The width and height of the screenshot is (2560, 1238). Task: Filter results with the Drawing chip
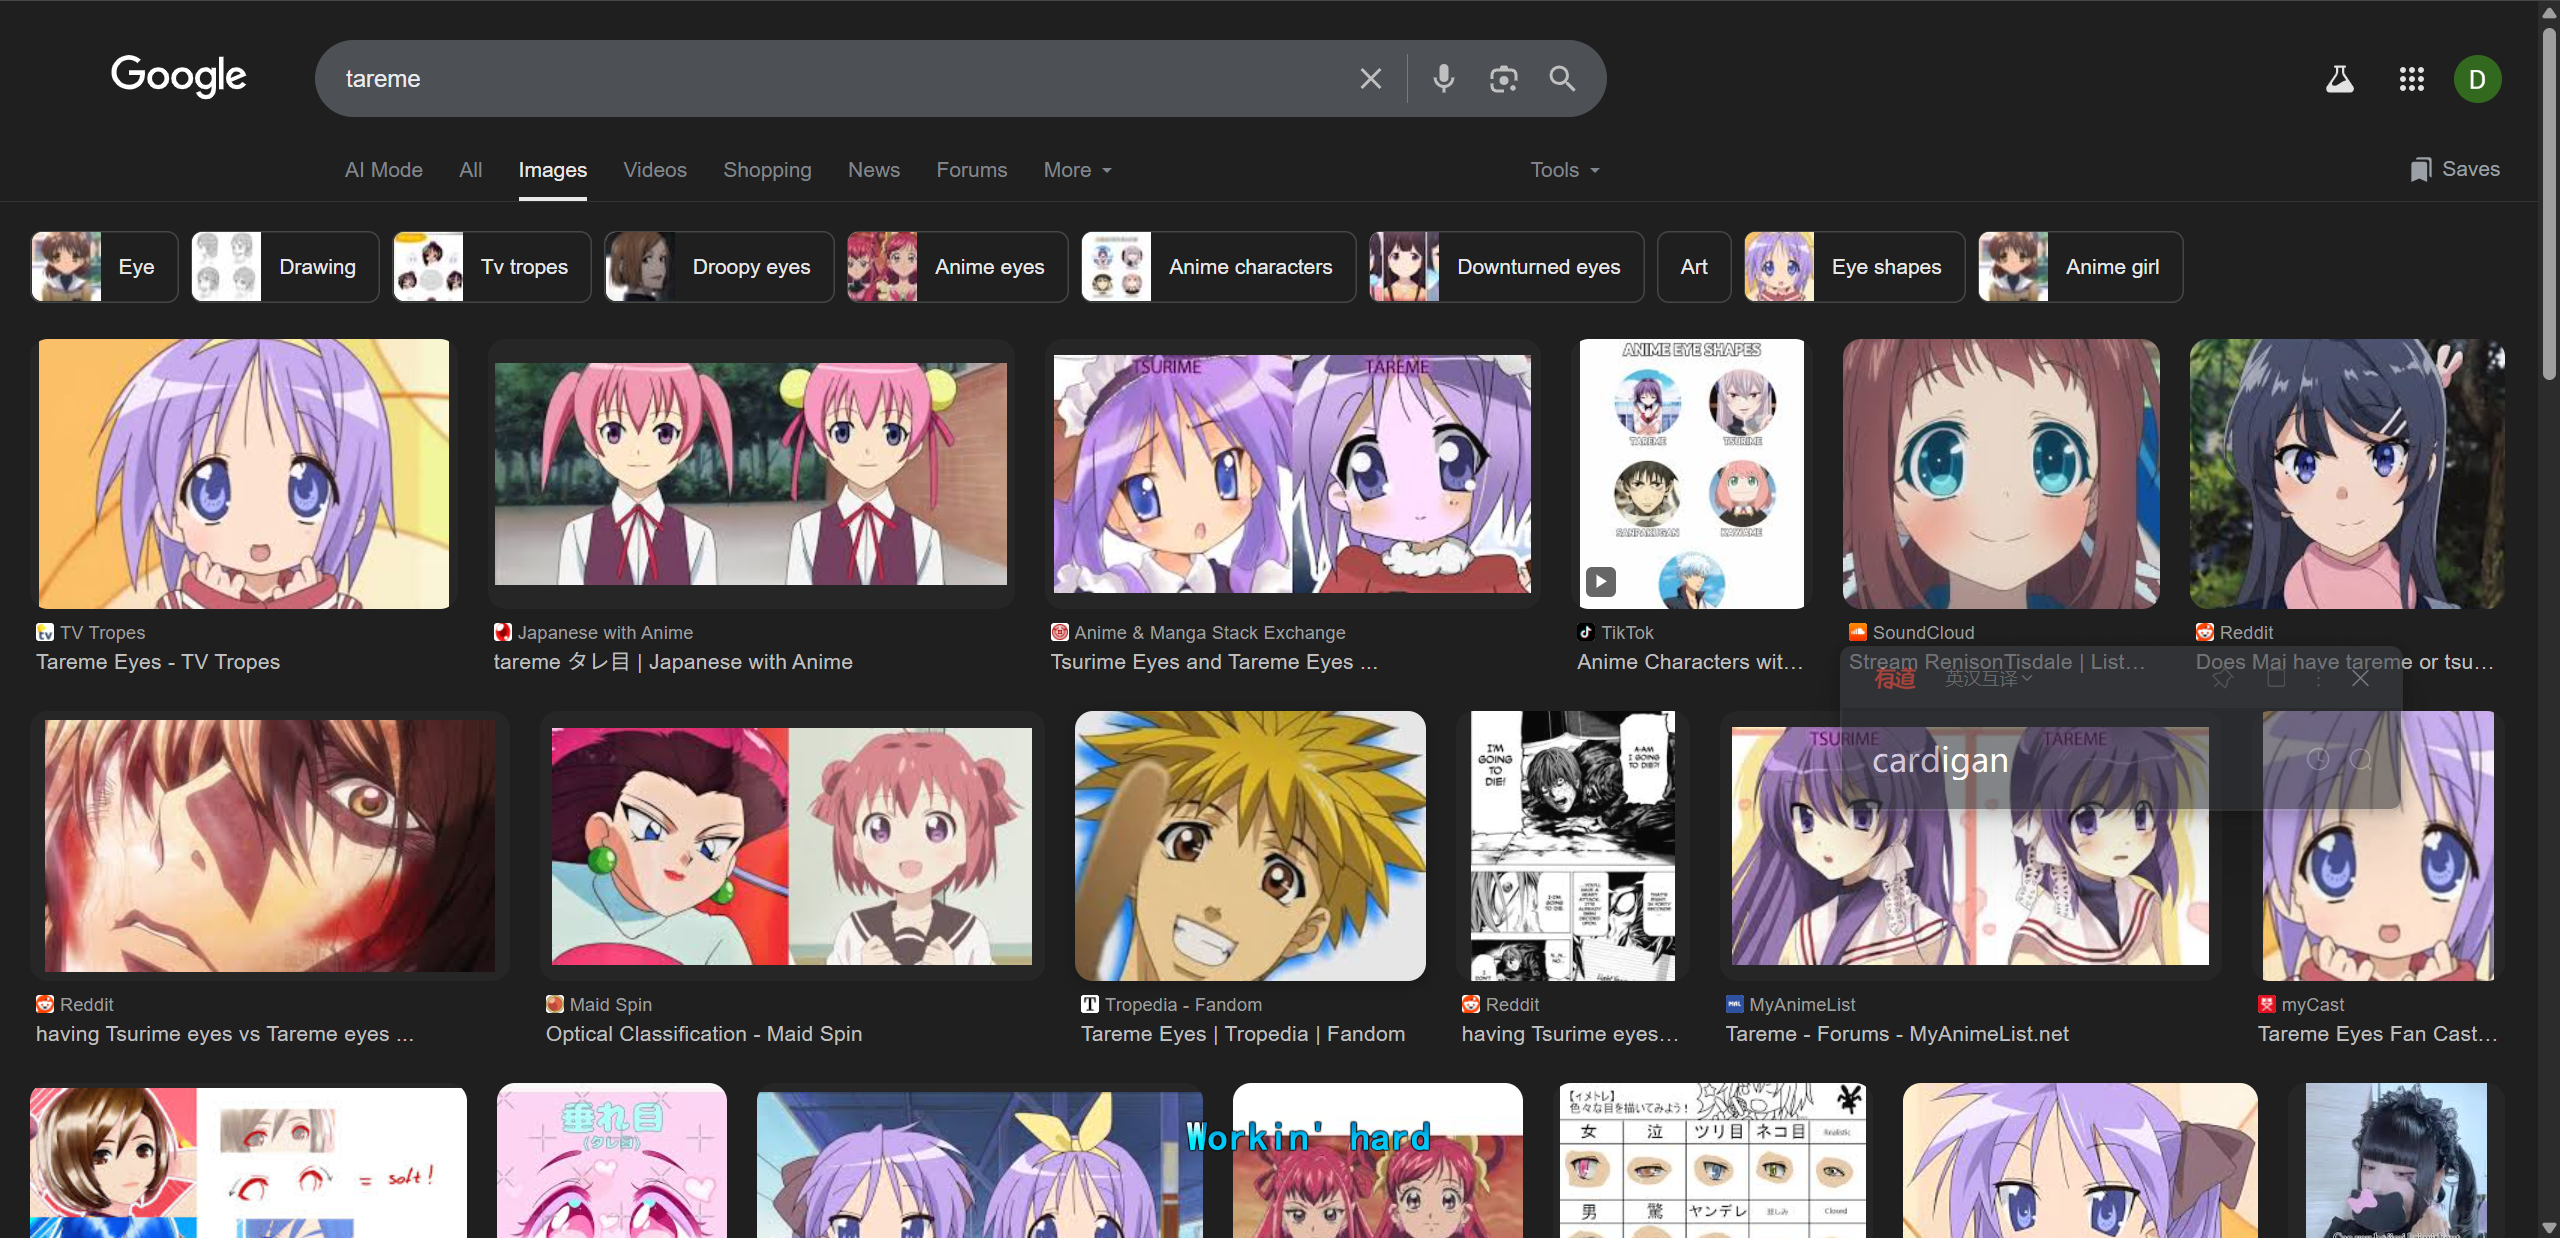coord(285,267)
